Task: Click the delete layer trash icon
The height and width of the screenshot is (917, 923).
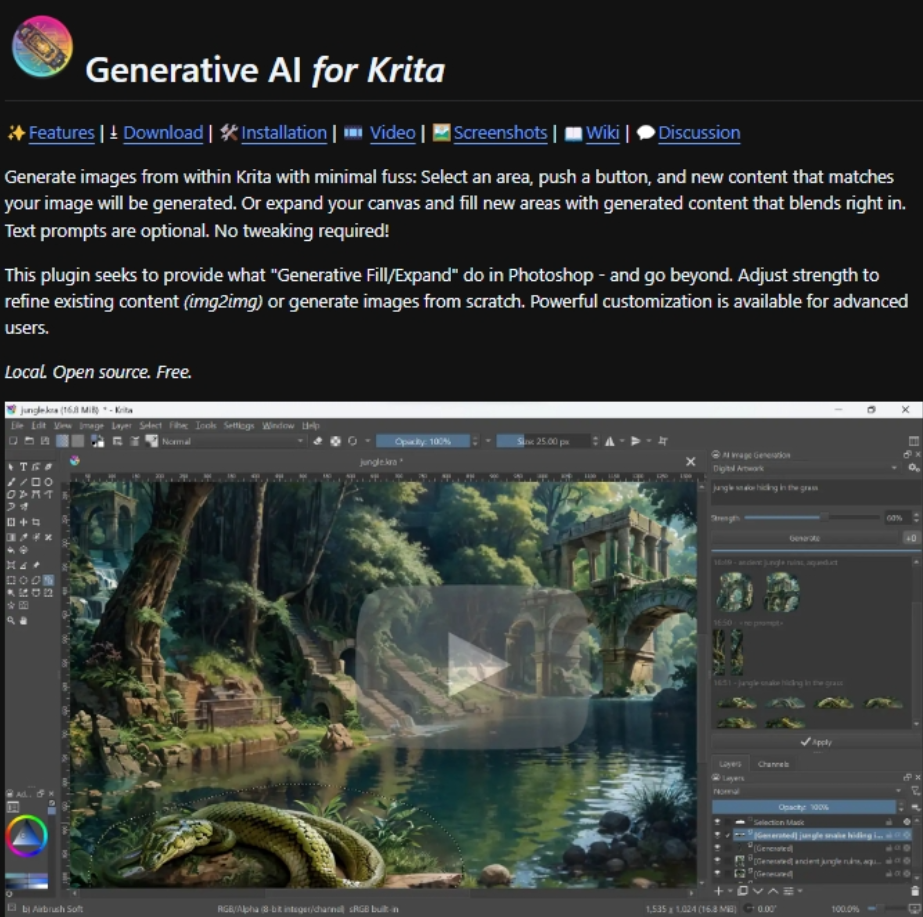Action: [x=915, y=890]
